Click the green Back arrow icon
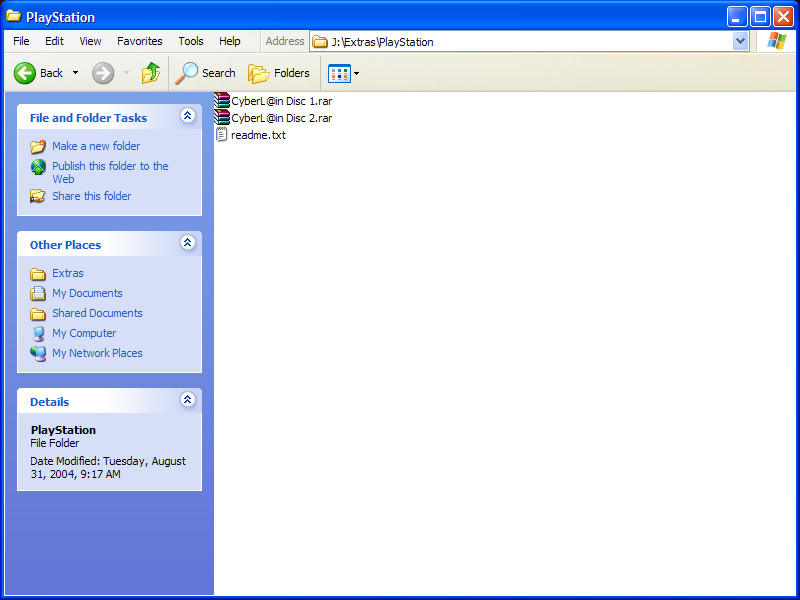Viewport: 800px width, 600px height. tap(25, 73)
